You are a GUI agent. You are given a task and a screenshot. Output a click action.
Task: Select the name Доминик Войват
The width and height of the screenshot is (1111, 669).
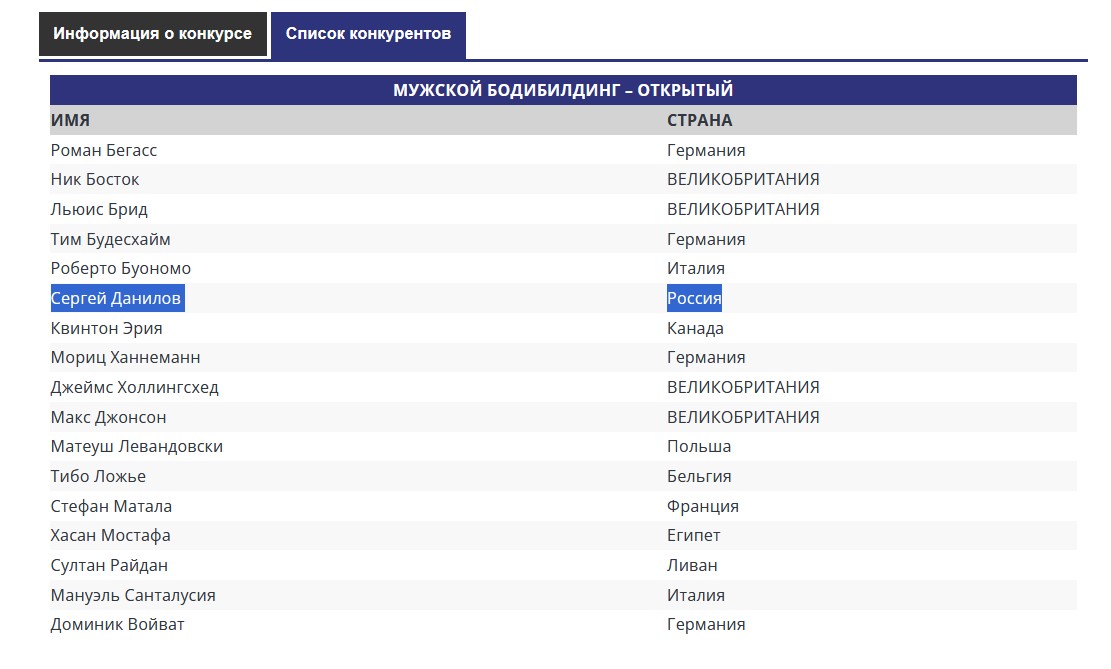(x=118, y=625)
